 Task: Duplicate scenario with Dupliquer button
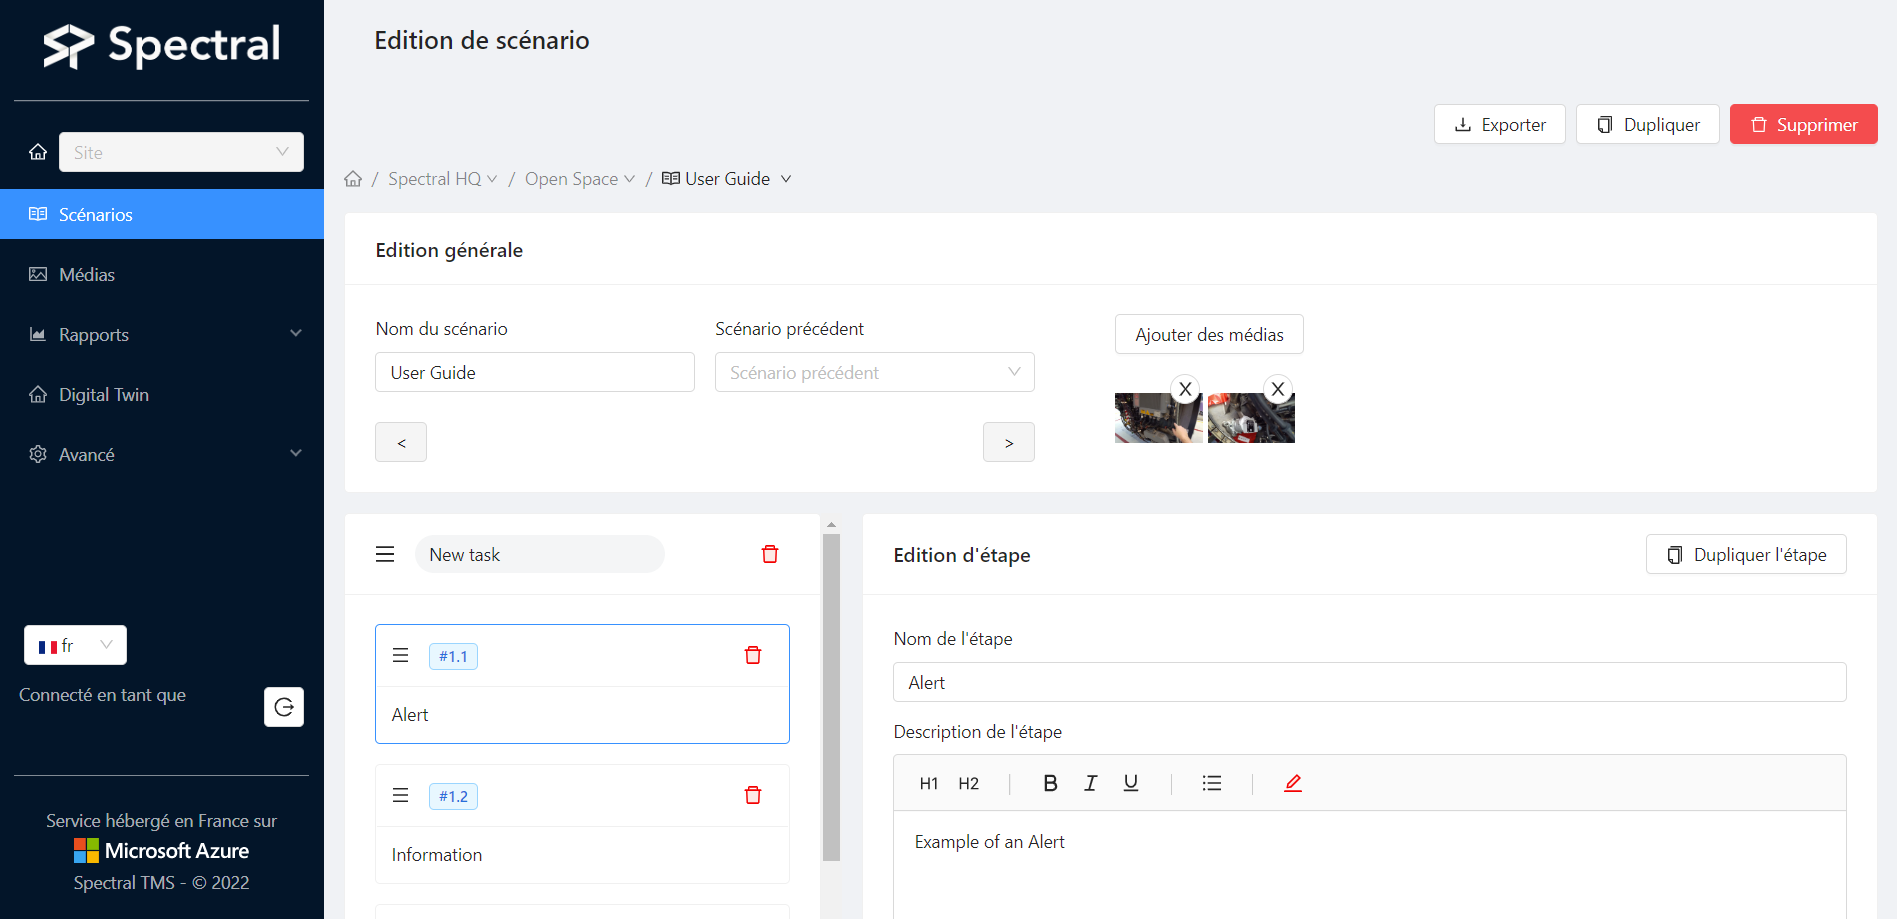click(x=1647, y=124)
